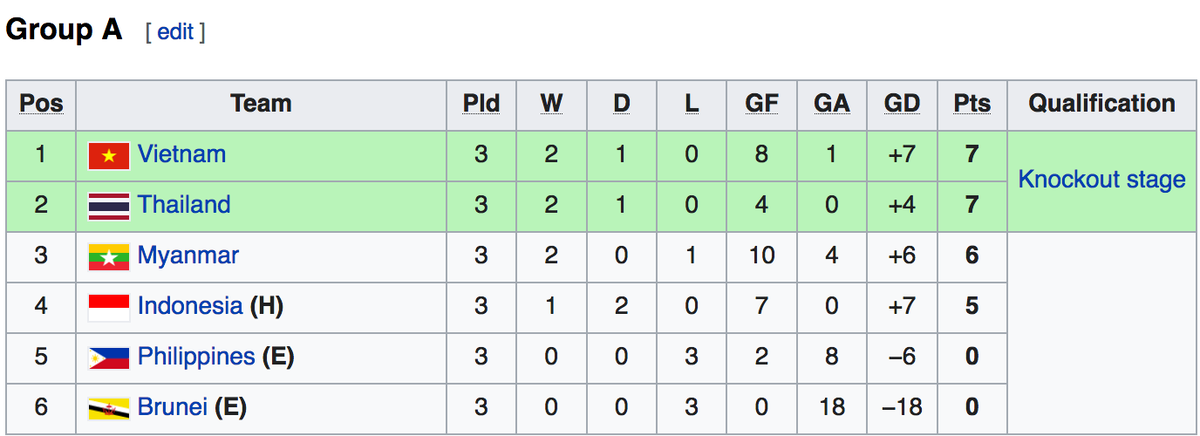Click the GF column header abbreviation
Image resolution: width=1200 pixels, height=436 pixels.
point(761,104)
